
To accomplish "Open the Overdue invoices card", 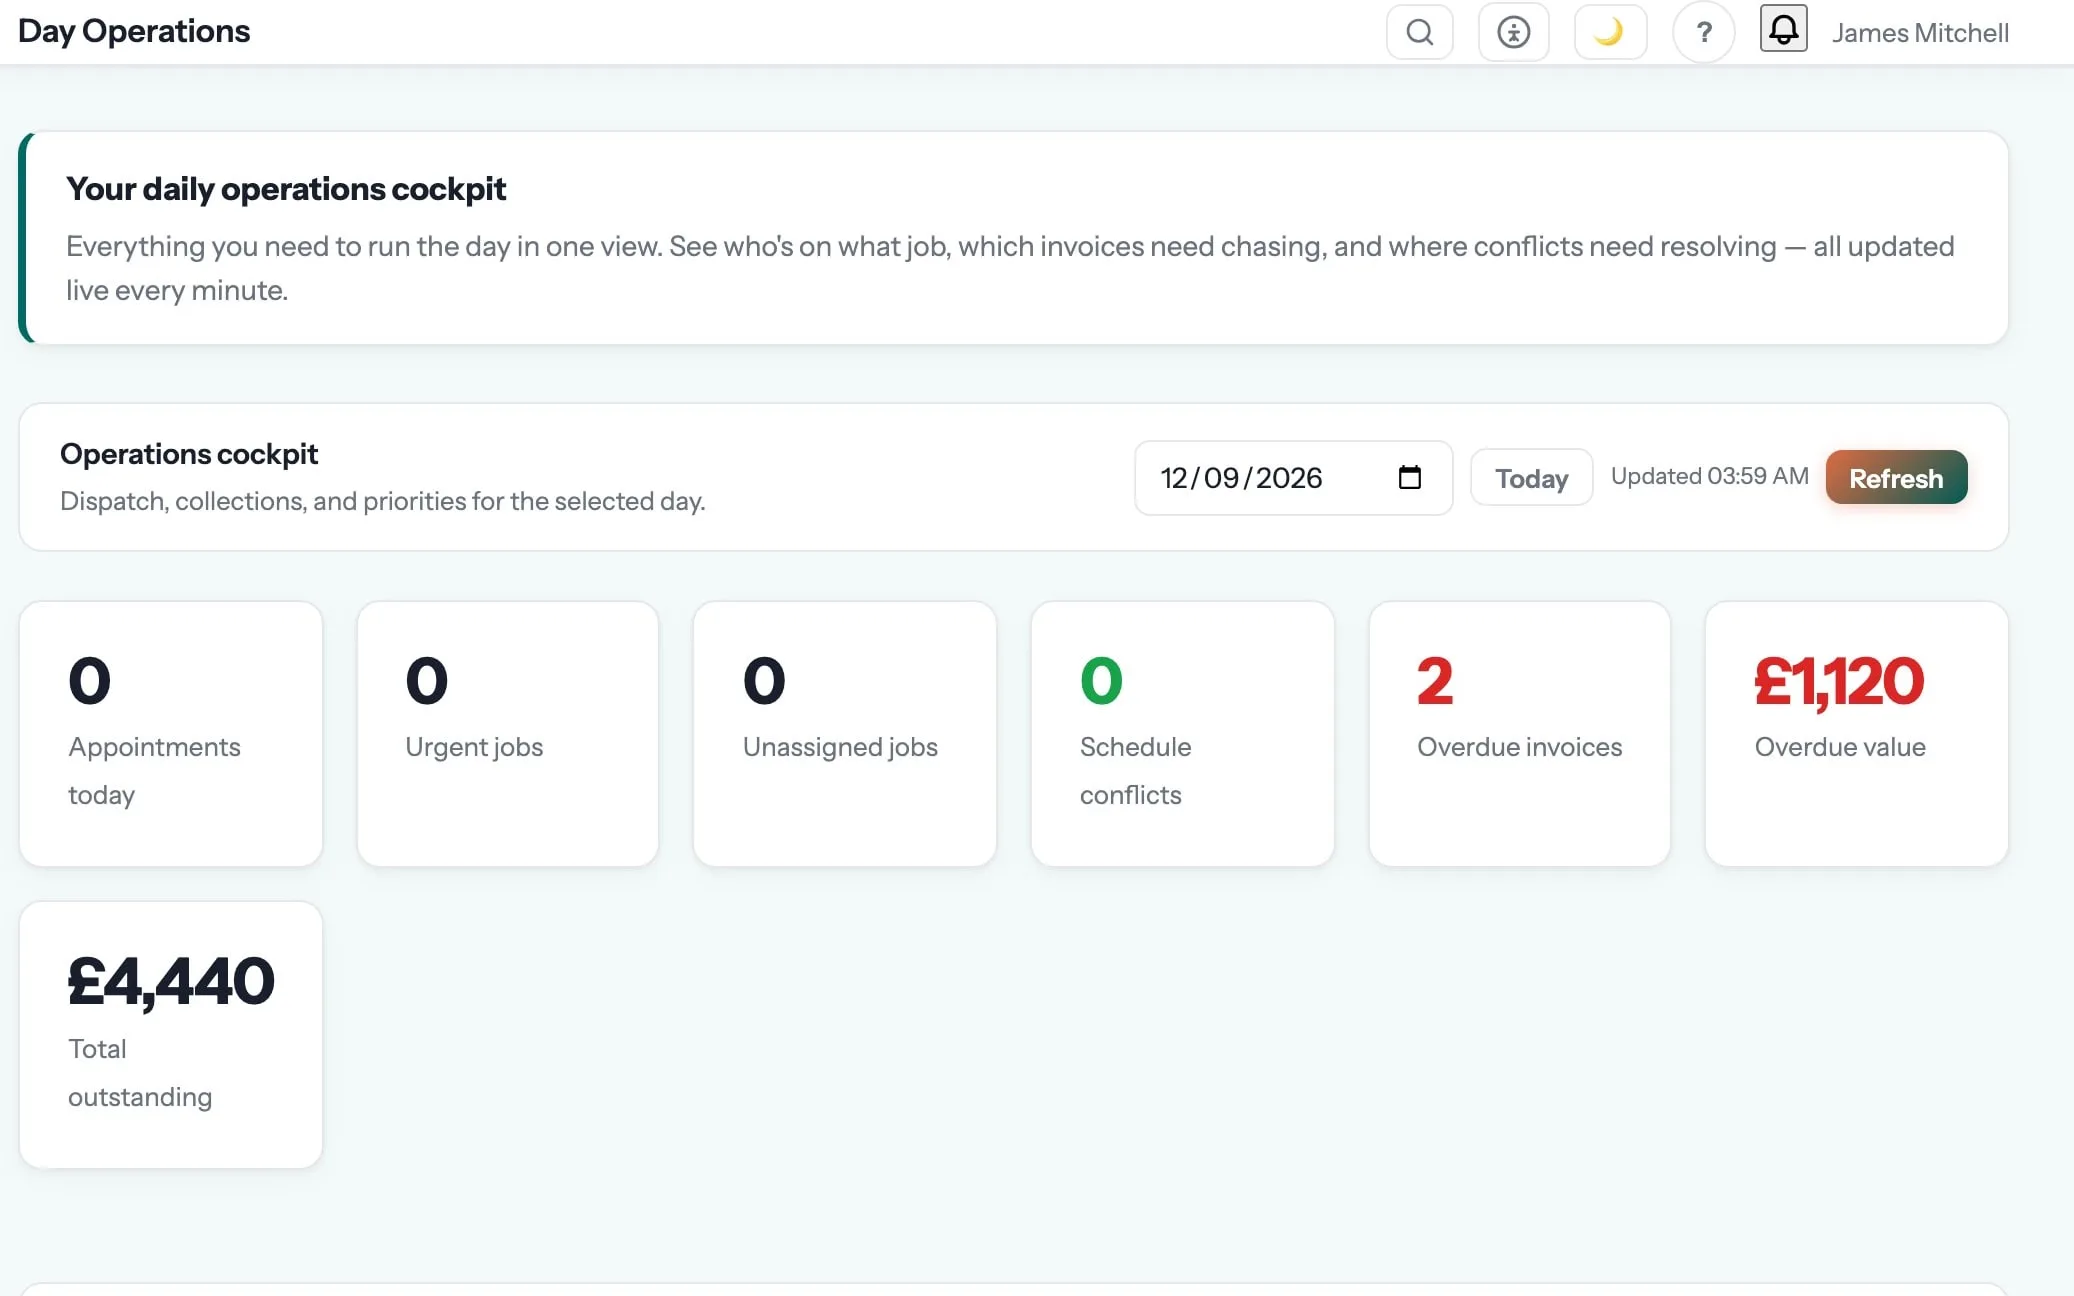I will pos(1520,734).
